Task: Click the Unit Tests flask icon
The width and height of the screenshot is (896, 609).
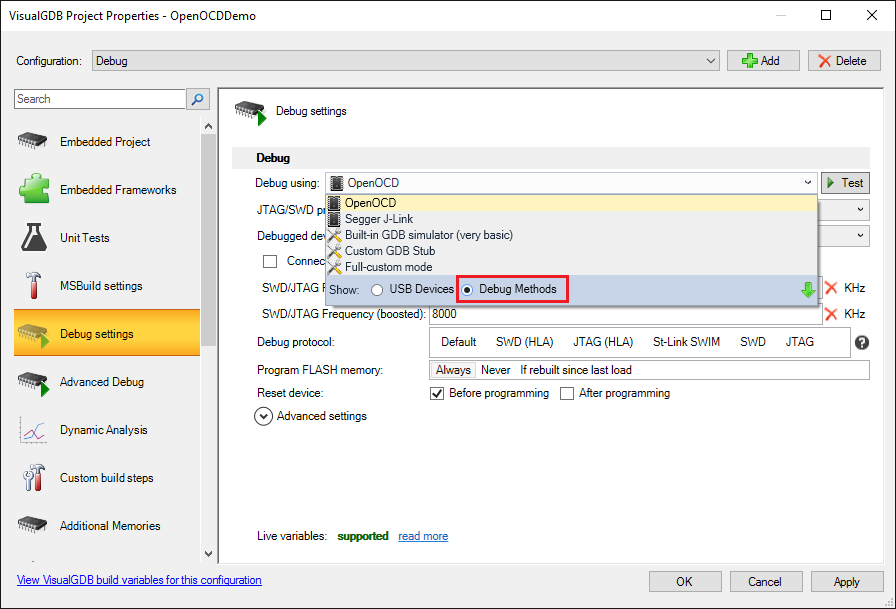Action: [x=34, y=237]
